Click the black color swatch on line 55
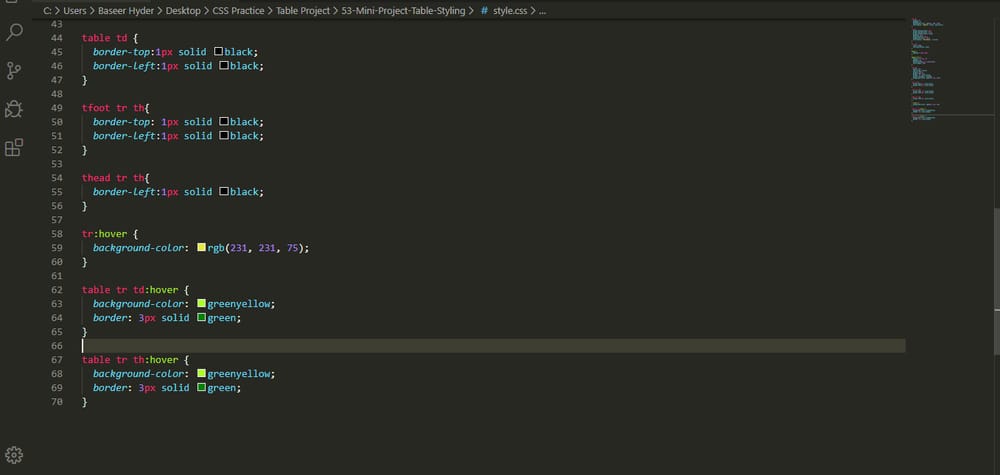 coord(224,191)
